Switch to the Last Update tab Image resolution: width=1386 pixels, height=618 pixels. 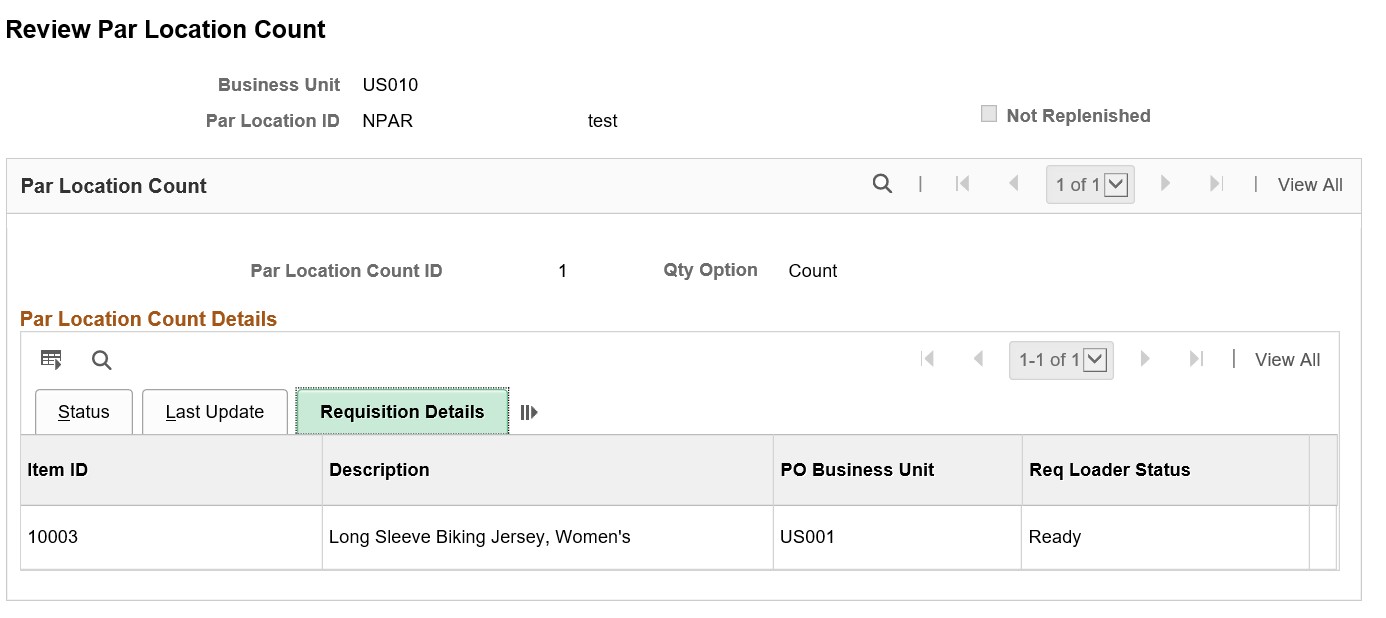point(215,412)
